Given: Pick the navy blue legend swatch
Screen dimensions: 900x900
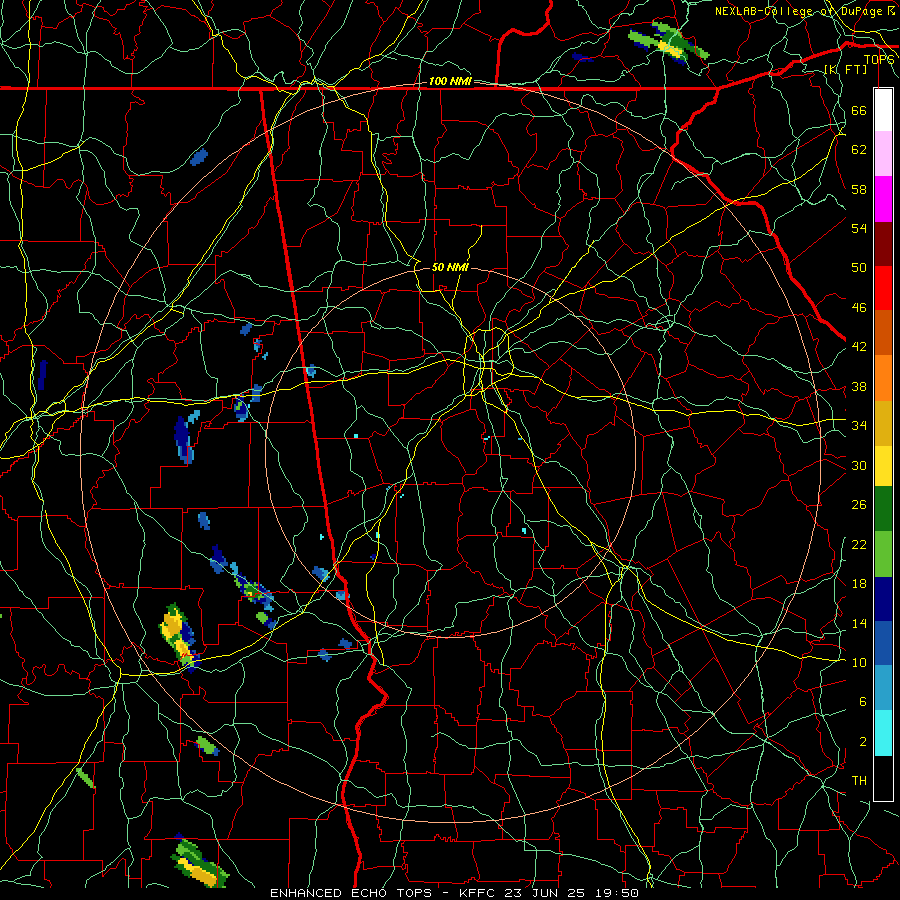Looking at the screenshot, I should click(x=883, y=599).
